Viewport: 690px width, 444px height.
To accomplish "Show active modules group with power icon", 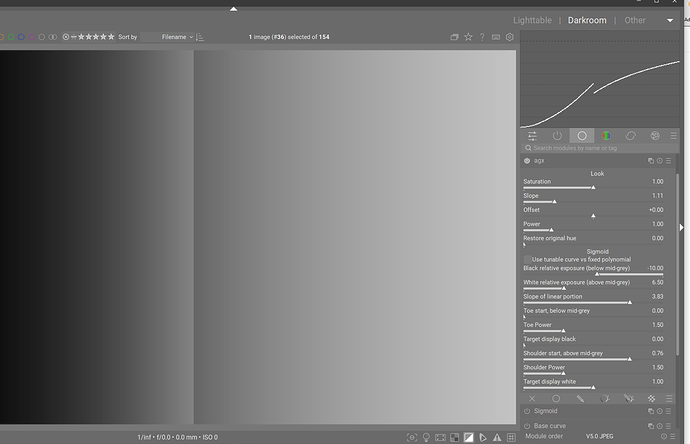I will (x=557, y=135).
